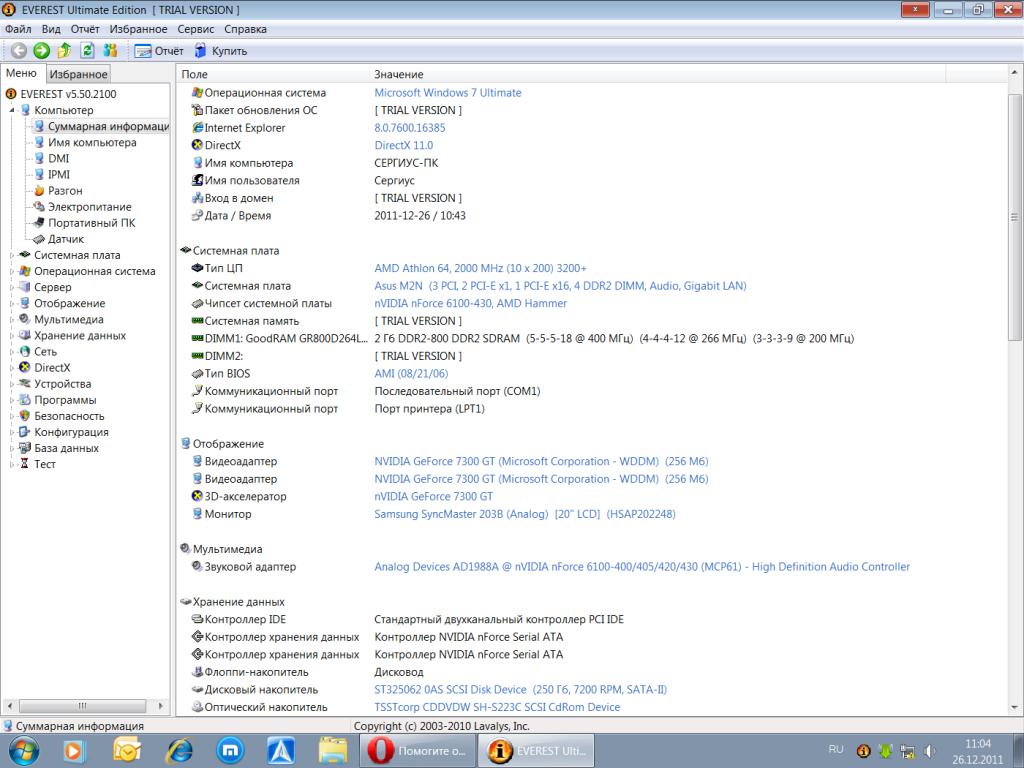The width and height of the screenshot is (1024, 768).
Task: Click the Тест hourglass icon
Action: (x=25, y=464)
